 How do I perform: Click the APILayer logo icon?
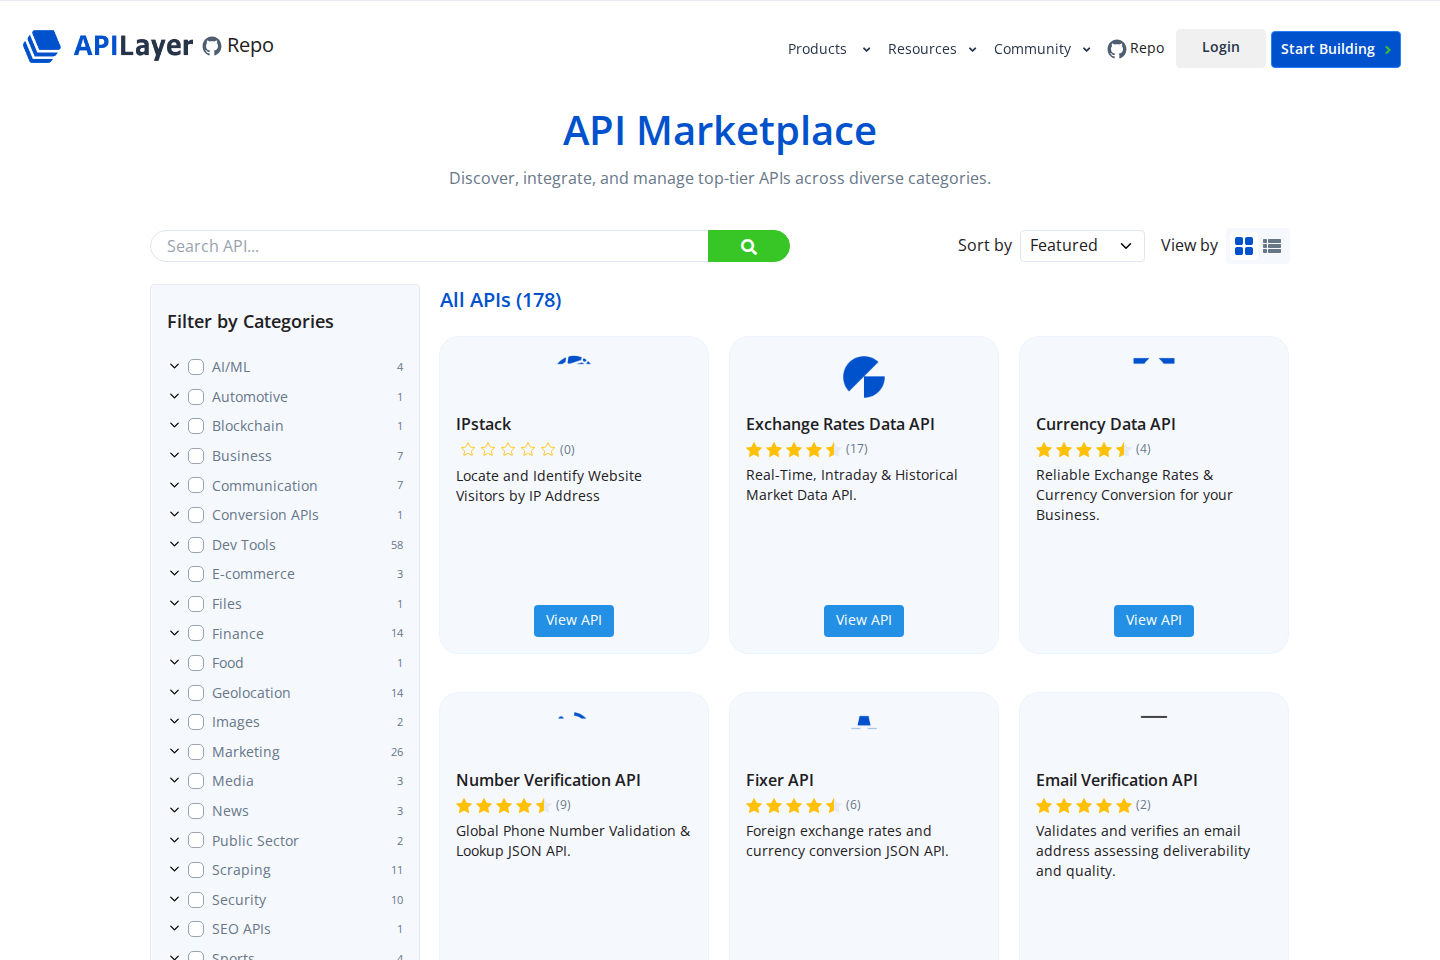(41, 45)
